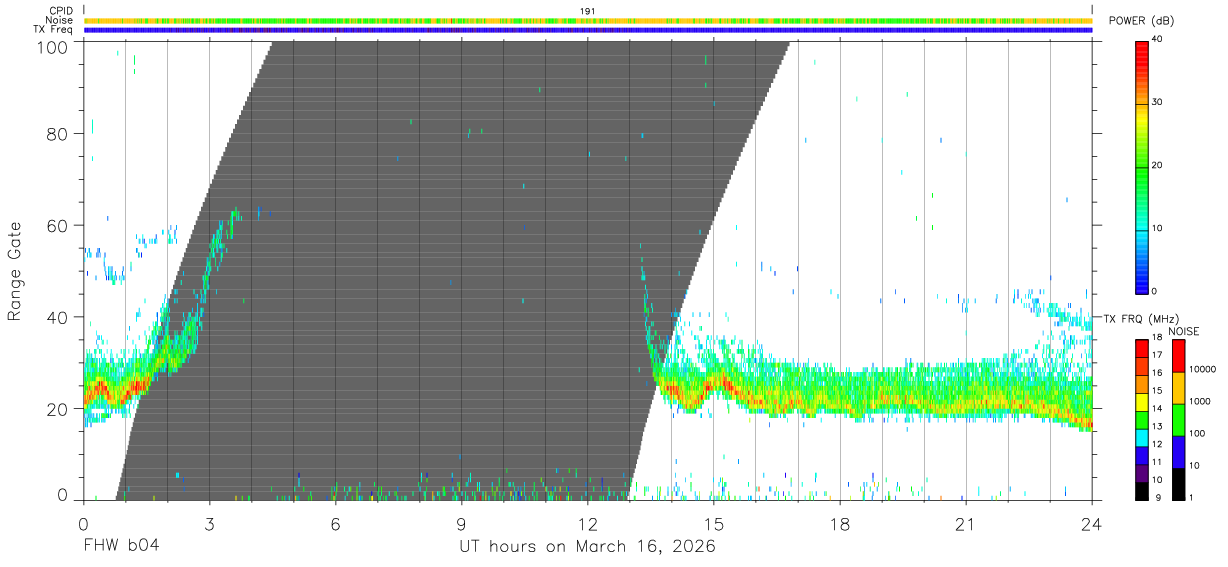
Task: Click the yellow-green Noise status bar
Action: coord(588,20)
